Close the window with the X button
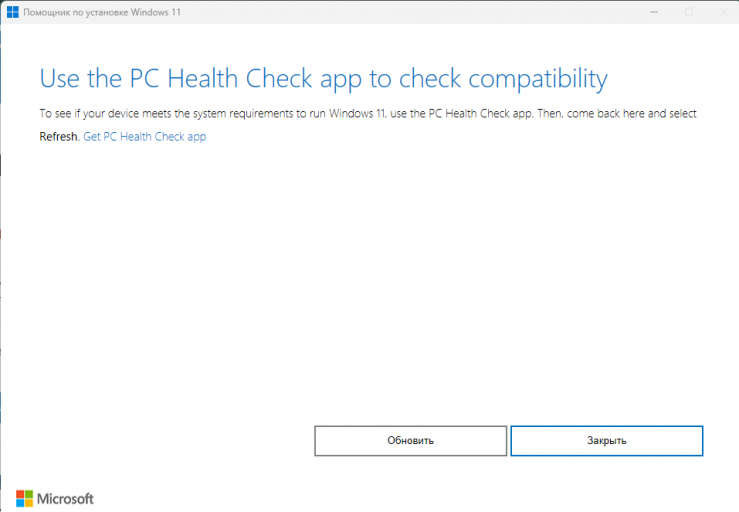The height and width of the screenshot is (512, 739). pyautogui.click(x=724, y=12)
